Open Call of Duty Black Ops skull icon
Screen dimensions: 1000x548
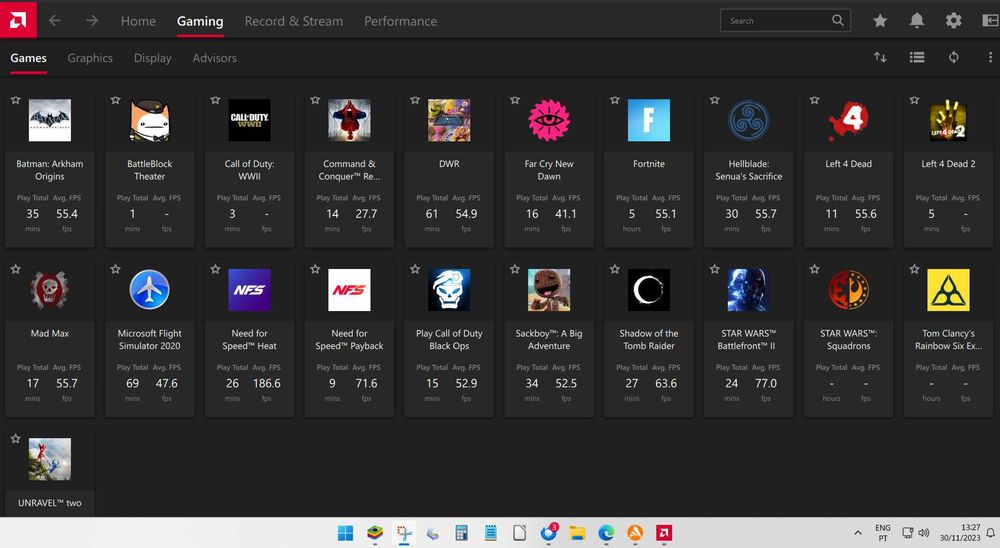point(449,290)
